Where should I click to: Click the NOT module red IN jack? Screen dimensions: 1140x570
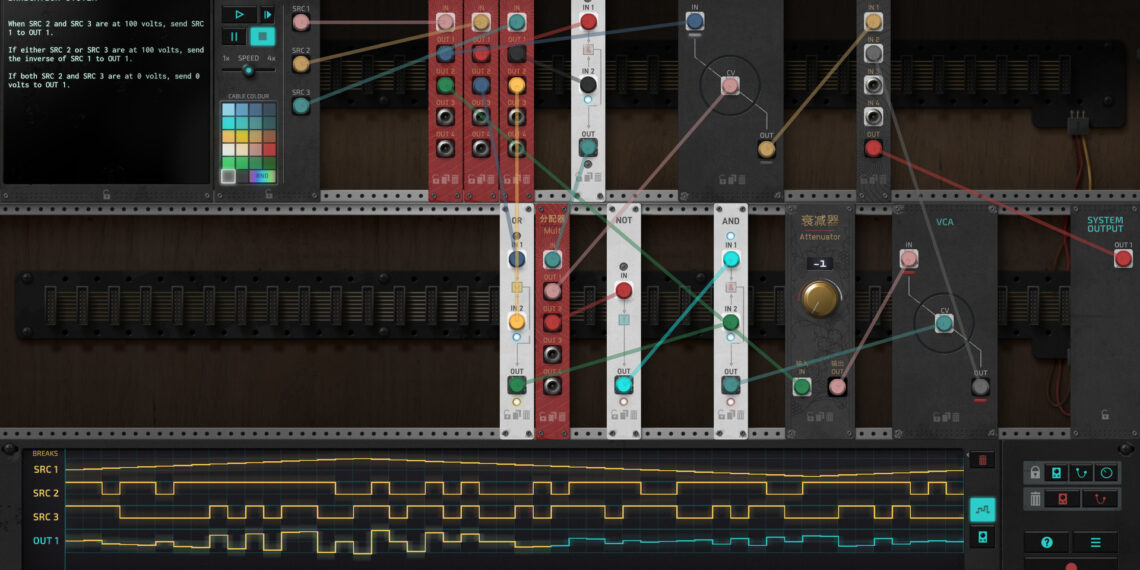(624, 291)
